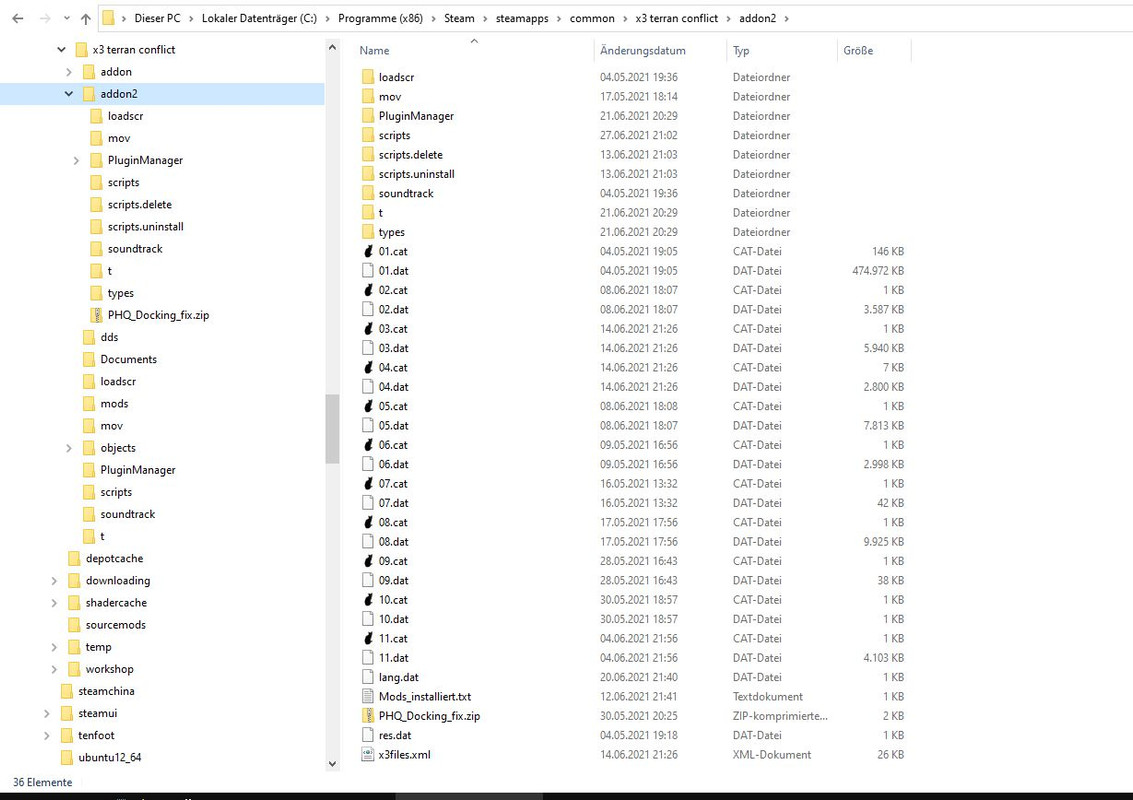The image size is (1133, 800).
Task: Go up one folder level arrow
Action: click(x=85, y=19)
